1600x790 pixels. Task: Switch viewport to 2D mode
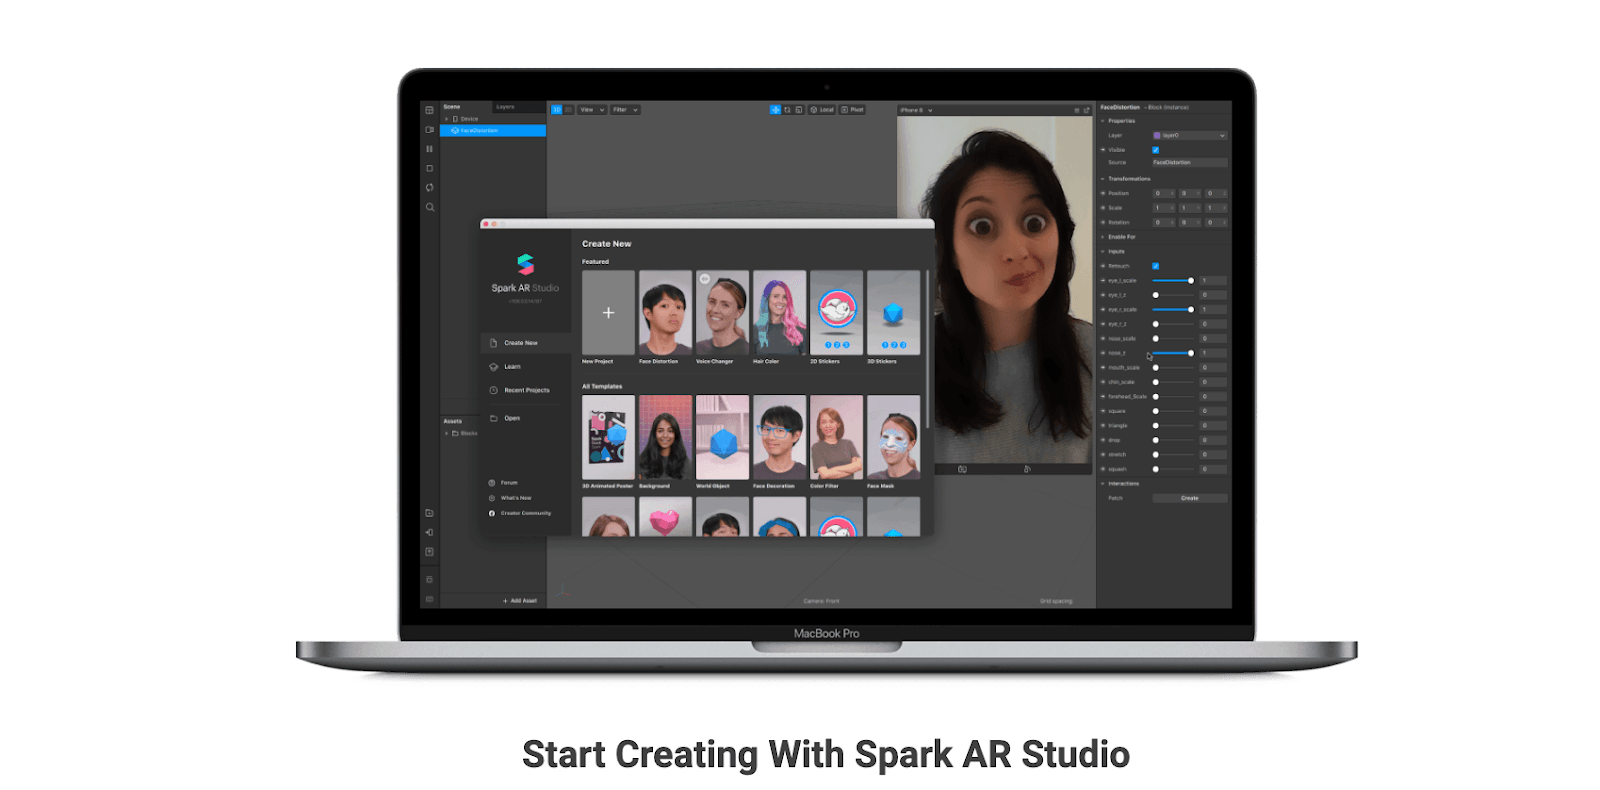(568, 110)
